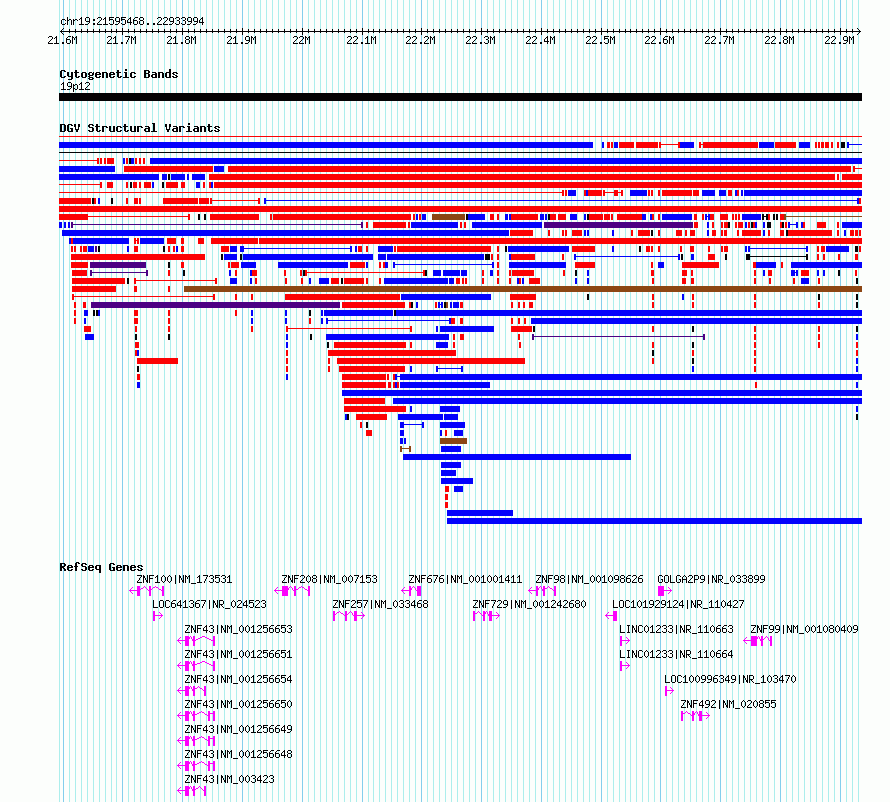Open the DGV Structural Variants track title
Viewport: 890px width, 802px height.
[140, 128]
